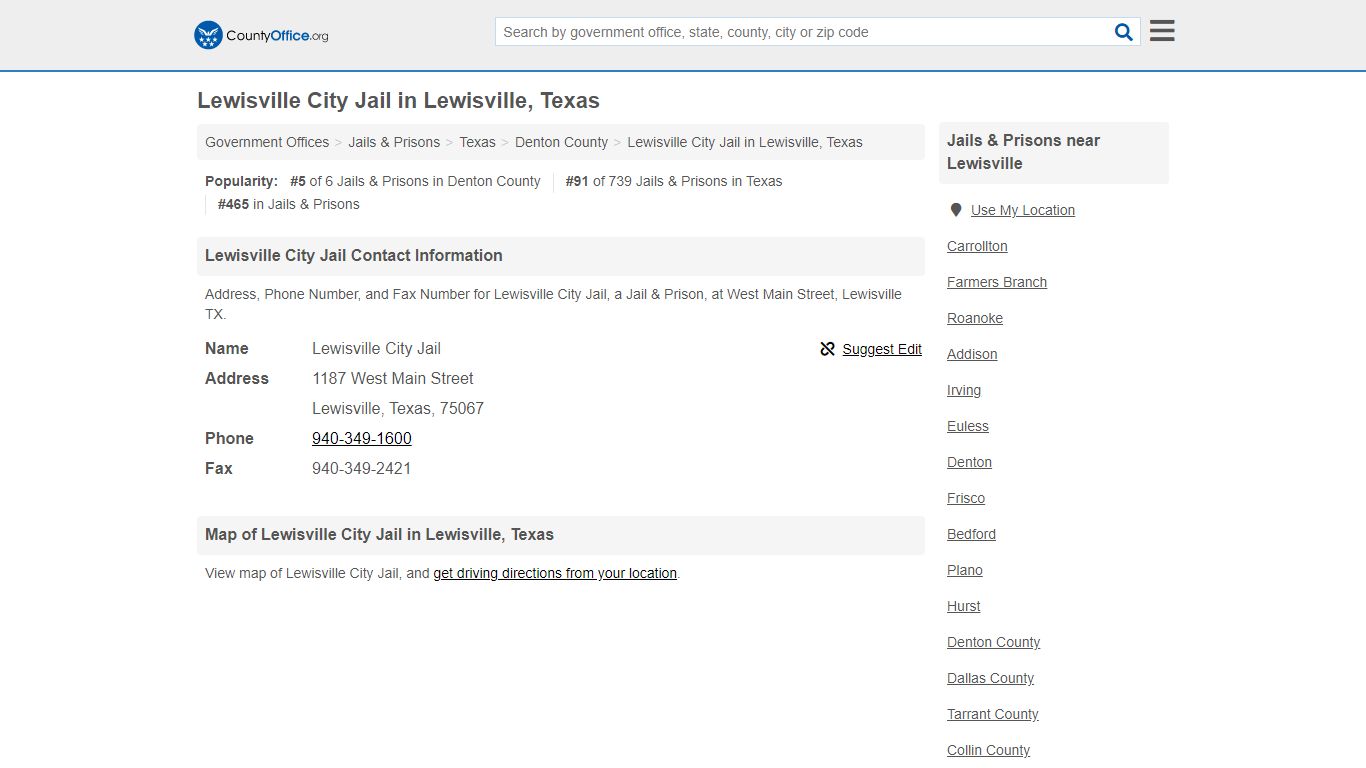Click the CountyOffice.org logo
Viewport: 1366px width, 768px height.
[261, 35]
